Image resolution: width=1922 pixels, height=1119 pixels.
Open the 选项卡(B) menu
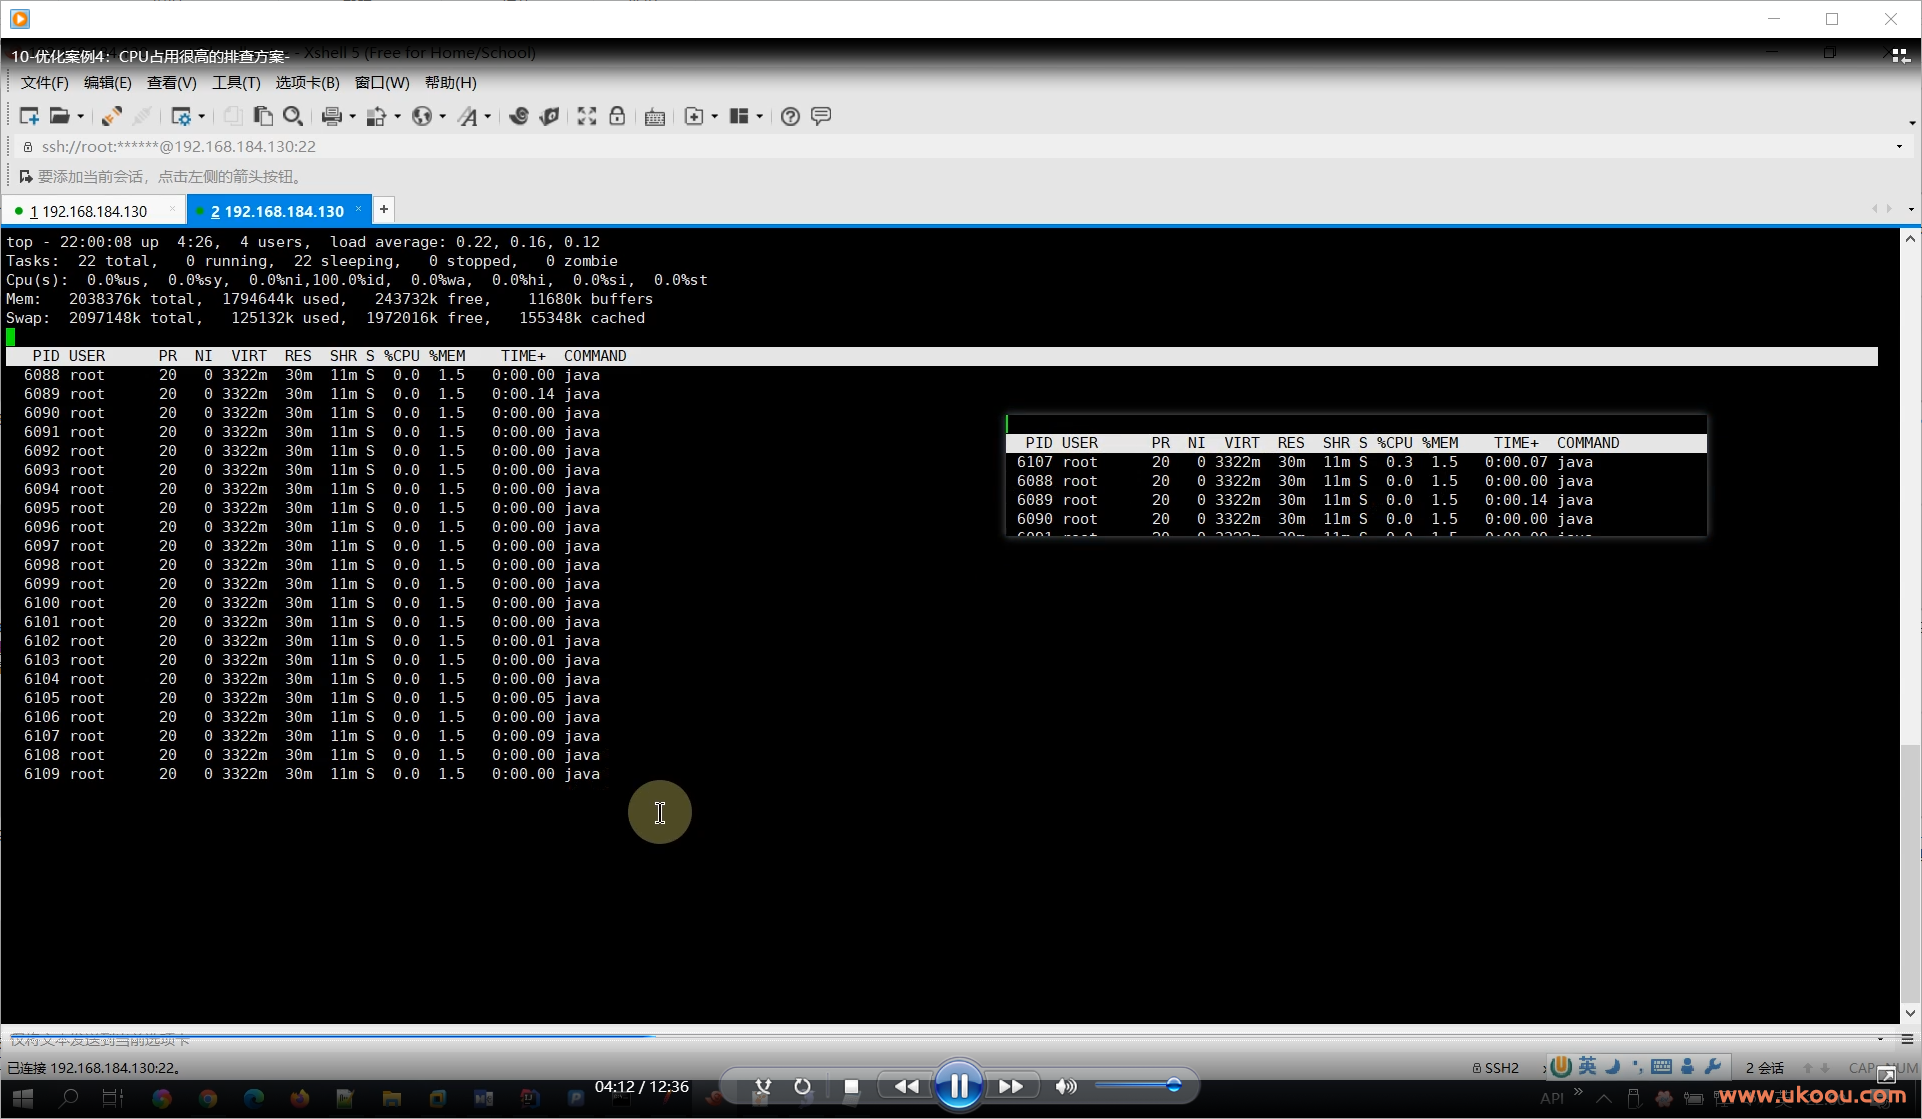(307, 83)
